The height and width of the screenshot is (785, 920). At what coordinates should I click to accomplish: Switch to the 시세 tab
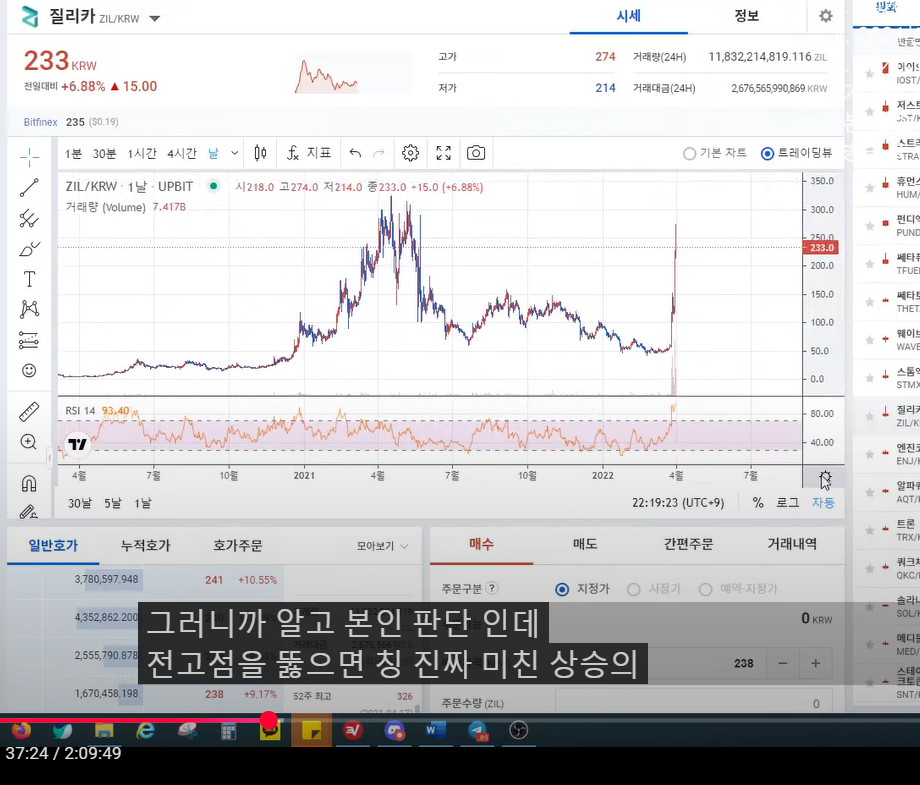628,16
